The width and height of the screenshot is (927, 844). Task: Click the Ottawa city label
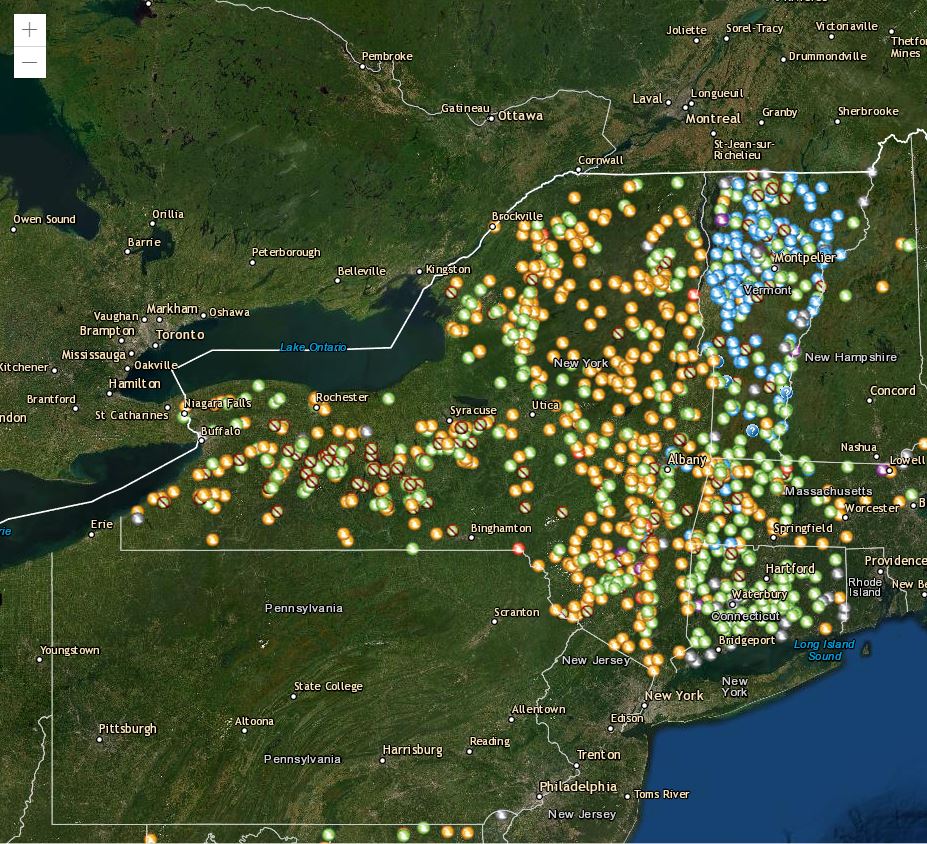(x=520, y=116)
